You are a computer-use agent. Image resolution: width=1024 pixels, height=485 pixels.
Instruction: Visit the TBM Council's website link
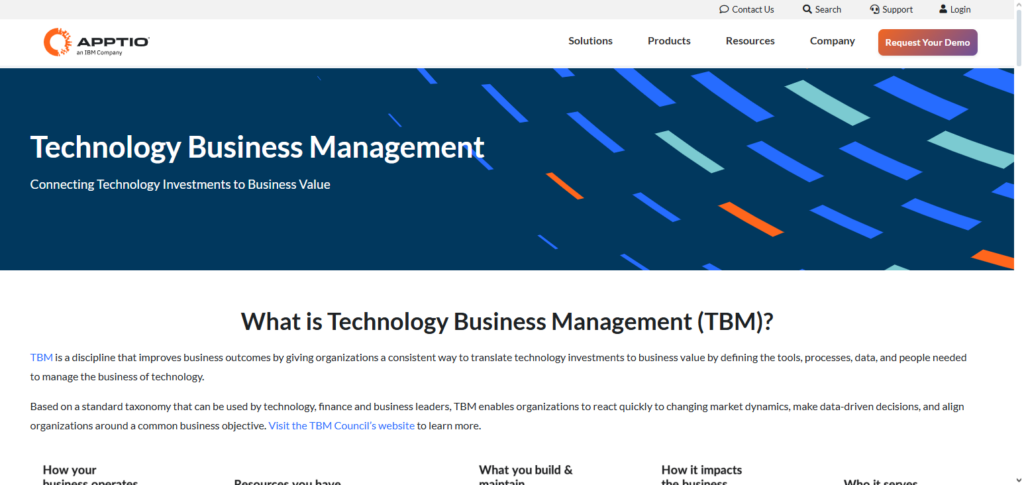coord(342,426)
